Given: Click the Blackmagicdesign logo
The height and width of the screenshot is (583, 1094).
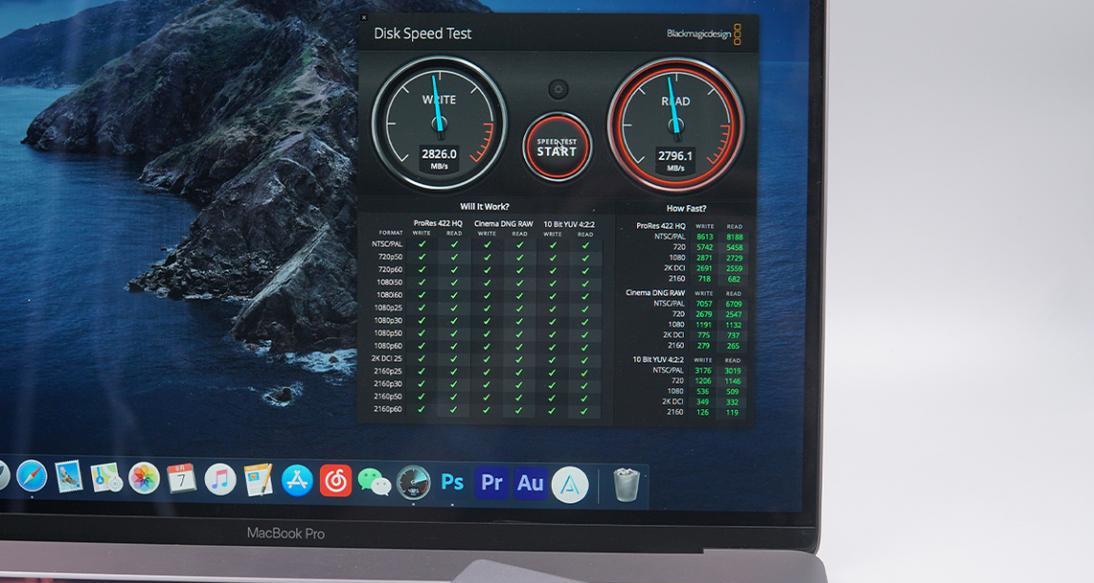Looking at the screenshot, I should 703,33.
